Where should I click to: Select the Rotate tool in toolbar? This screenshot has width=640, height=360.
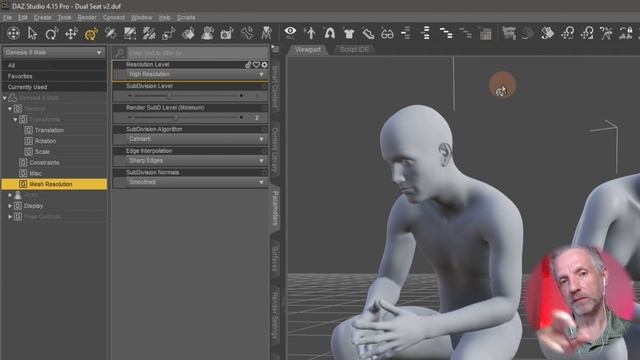52,33
